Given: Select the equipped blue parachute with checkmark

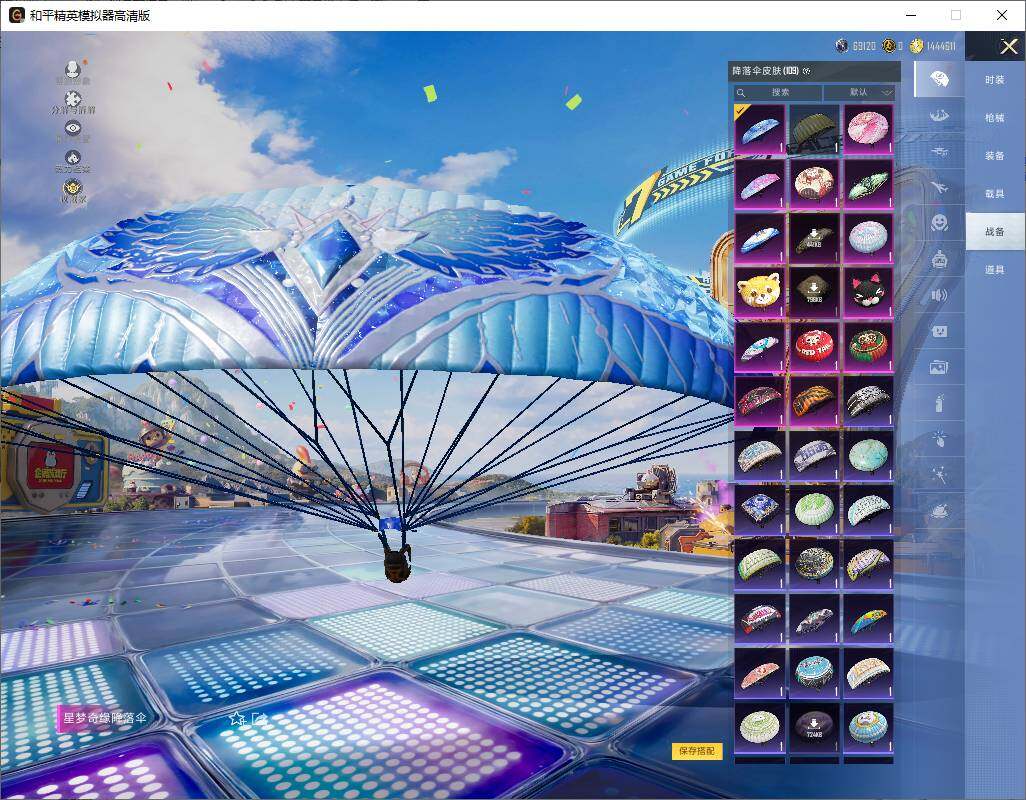Looking at the screenshot, I should coord(759,129).
